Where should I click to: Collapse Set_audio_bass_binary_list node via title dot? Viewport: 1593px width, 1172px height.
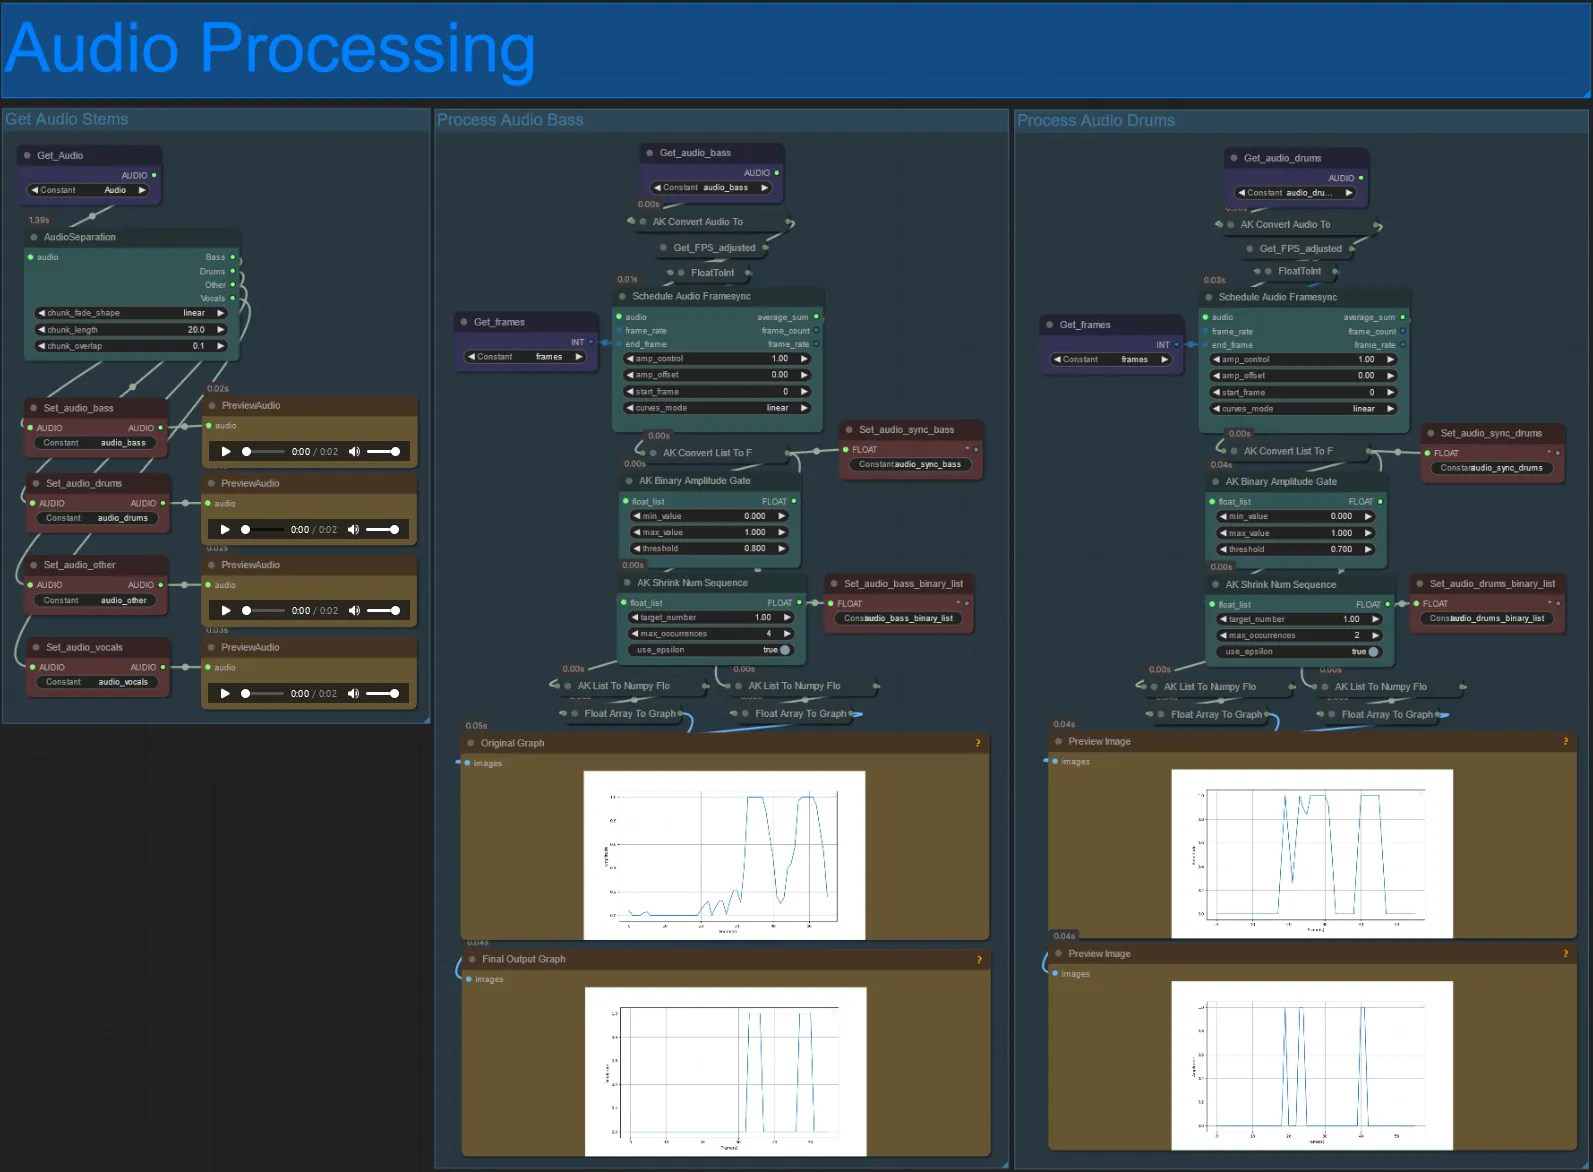coord(834,584)
